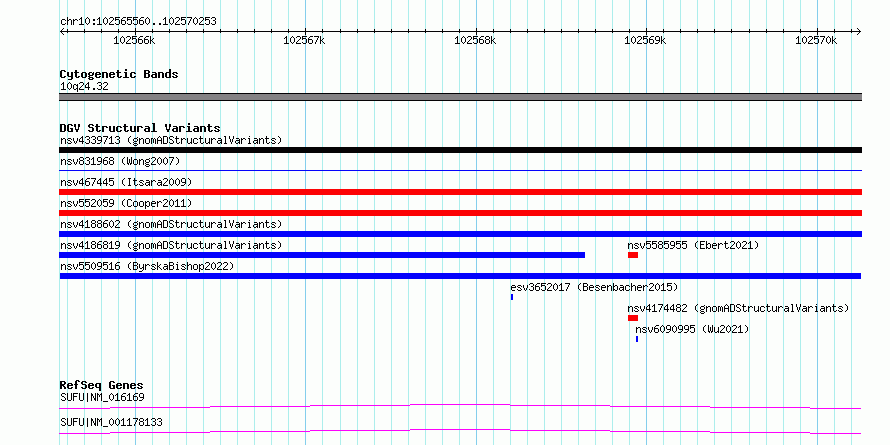This screenshot has width=890, height=445.
Task: Click the Cytogenetic Bands track title
Action: pos(119,74)
